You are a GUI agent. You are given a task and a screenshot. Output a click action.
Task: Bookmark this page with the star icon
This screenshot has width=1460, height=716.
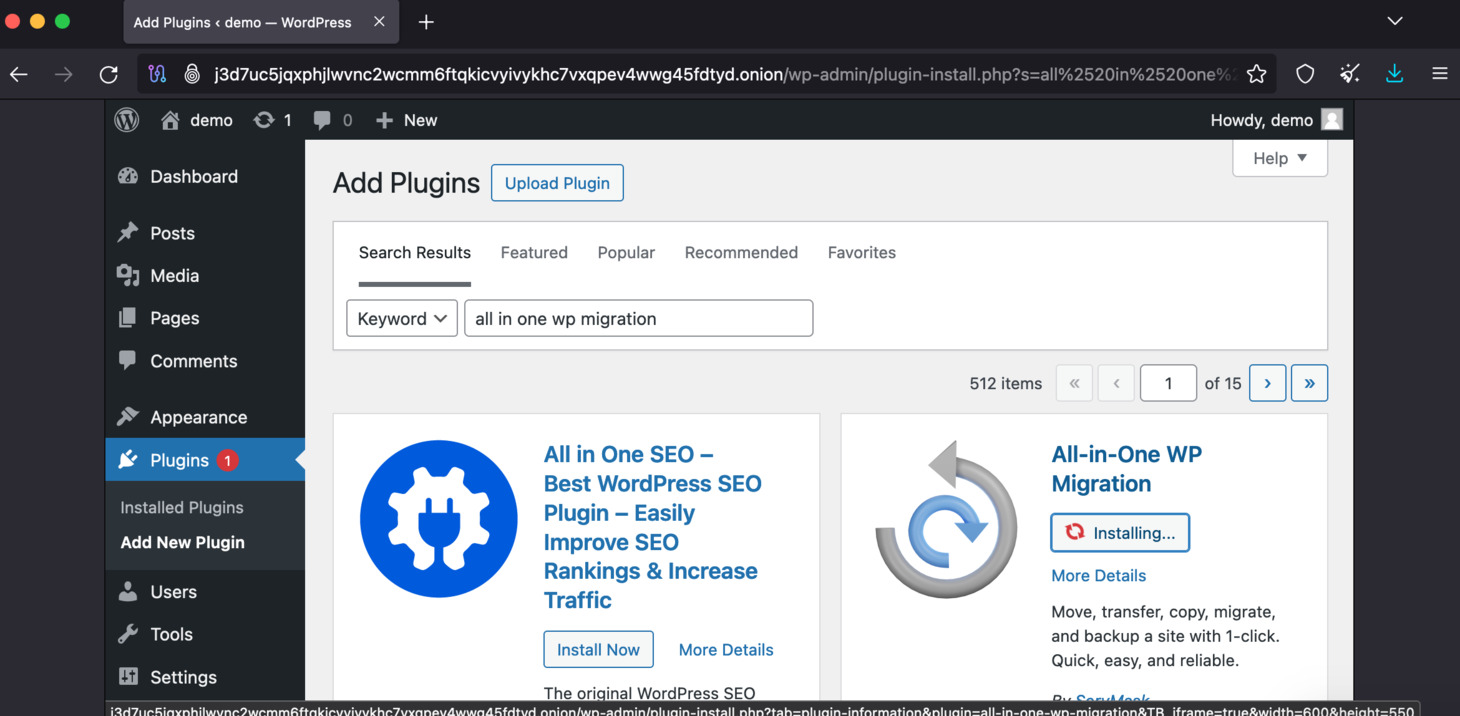(x=1257, y=74)
